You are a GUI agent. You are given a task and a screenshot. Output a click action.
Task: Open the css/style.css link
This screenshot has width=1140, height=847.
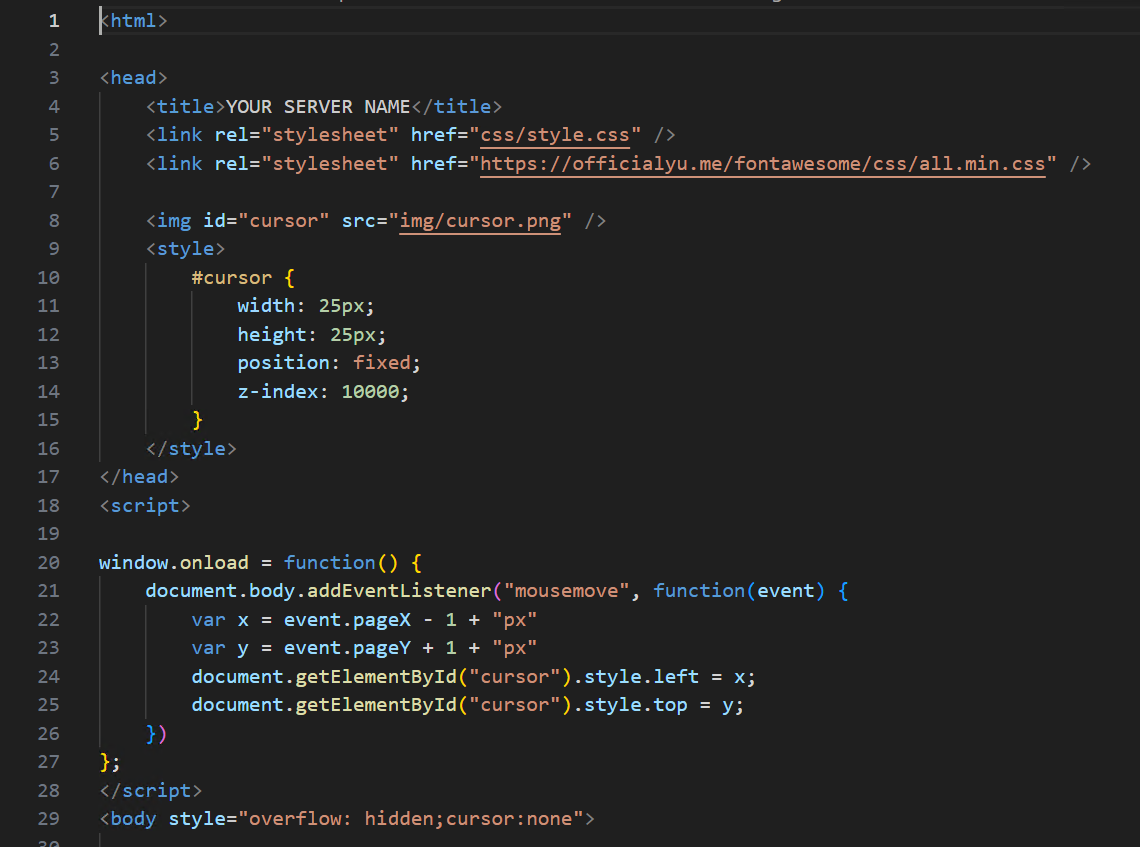tap(555, 135)
